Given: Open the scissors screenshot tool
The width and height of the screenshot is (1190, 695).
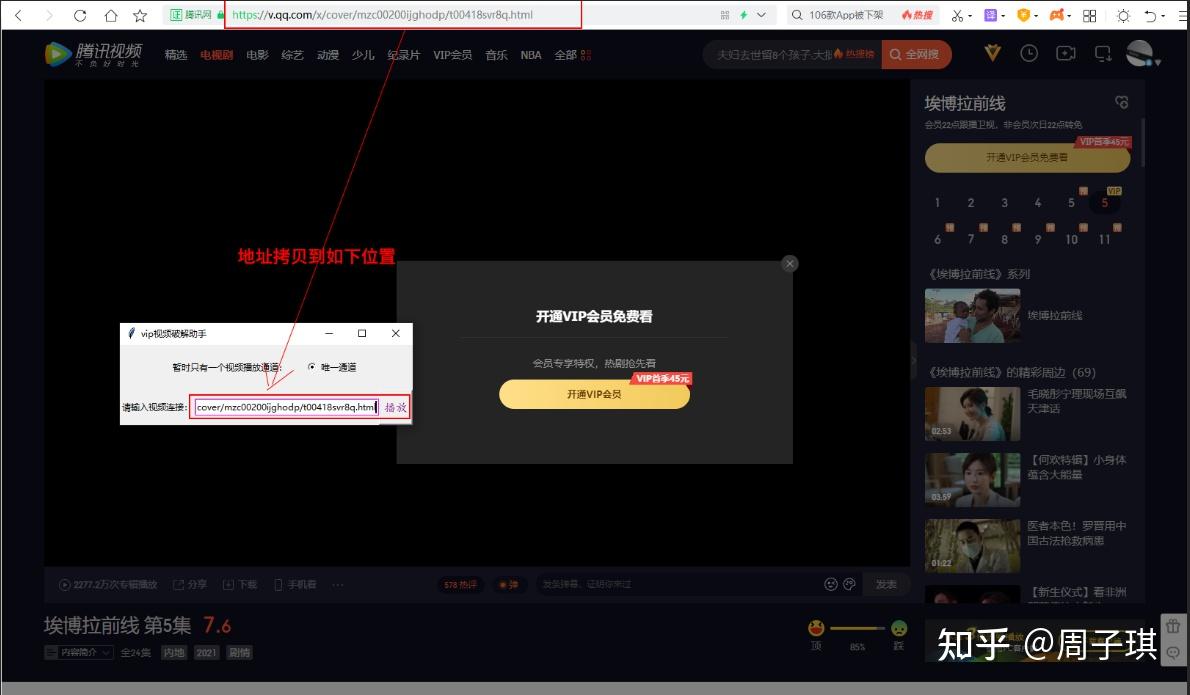Looking at the screenshot, I should [x=957, y=15].
